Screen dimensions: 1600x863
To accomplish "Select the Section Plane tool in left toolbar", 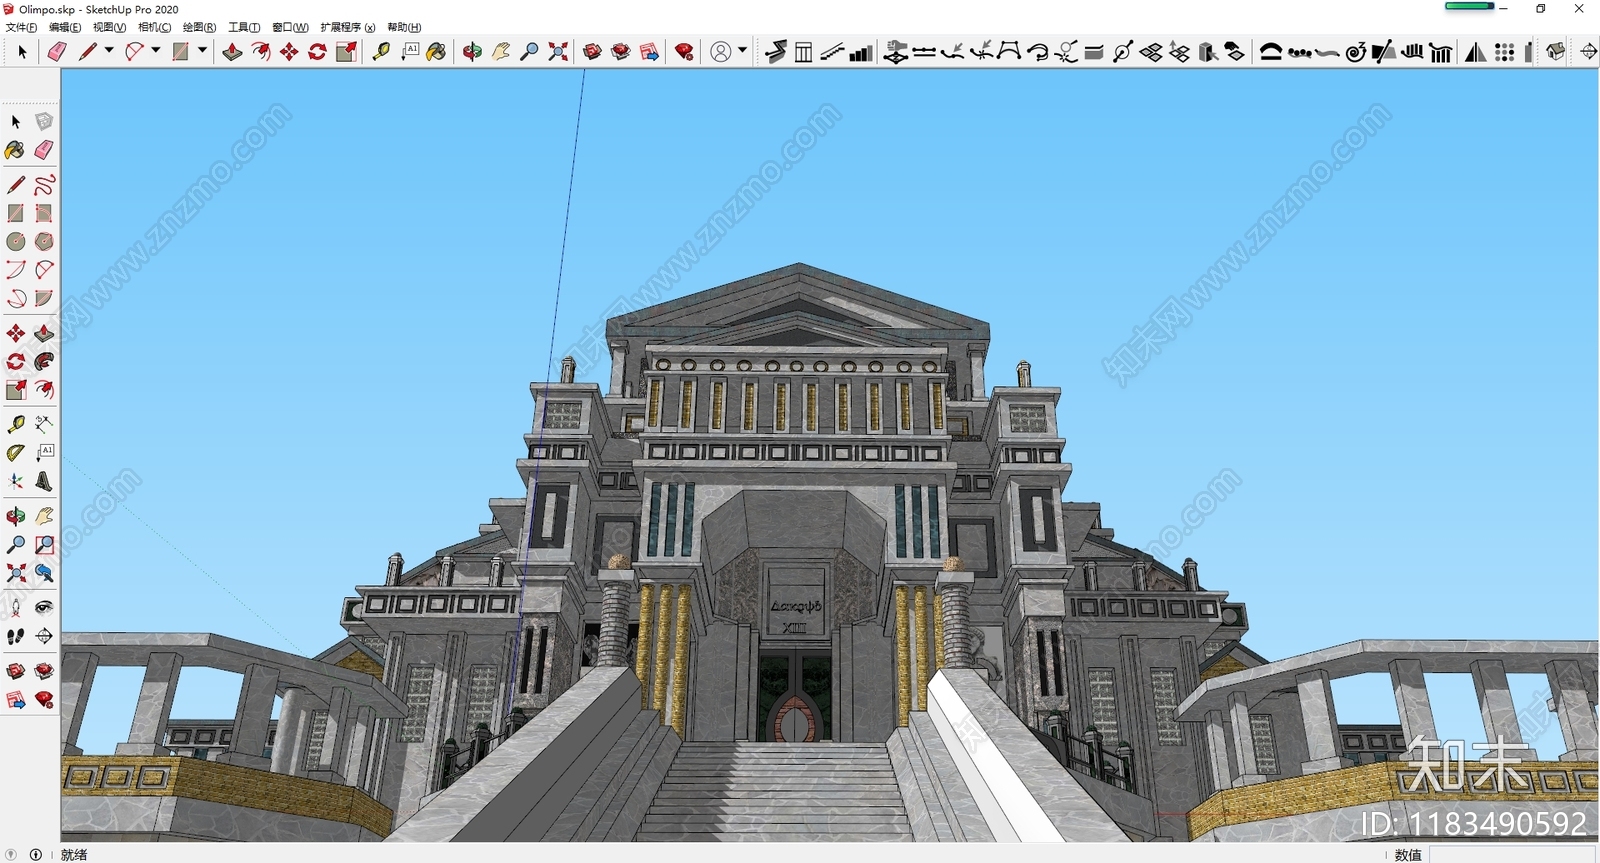I will point(44,636).
